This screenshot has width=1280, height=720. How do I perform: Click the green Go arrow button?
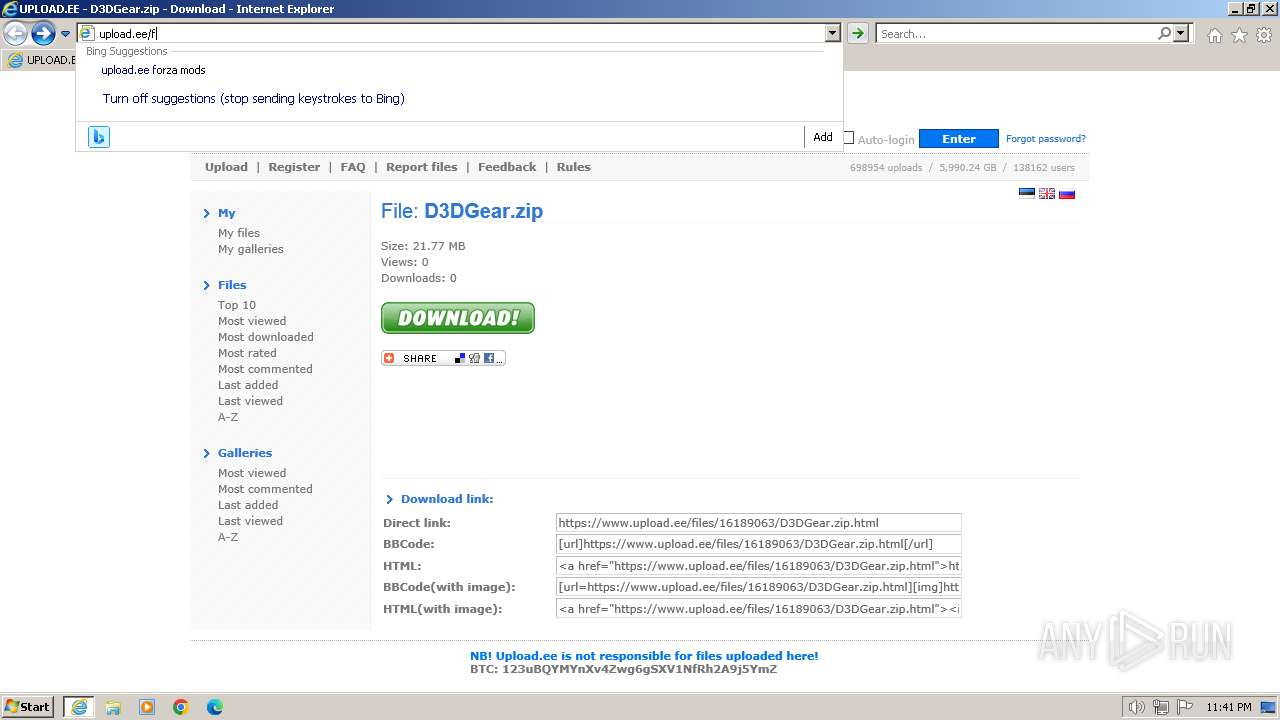(x=857, y=33)
